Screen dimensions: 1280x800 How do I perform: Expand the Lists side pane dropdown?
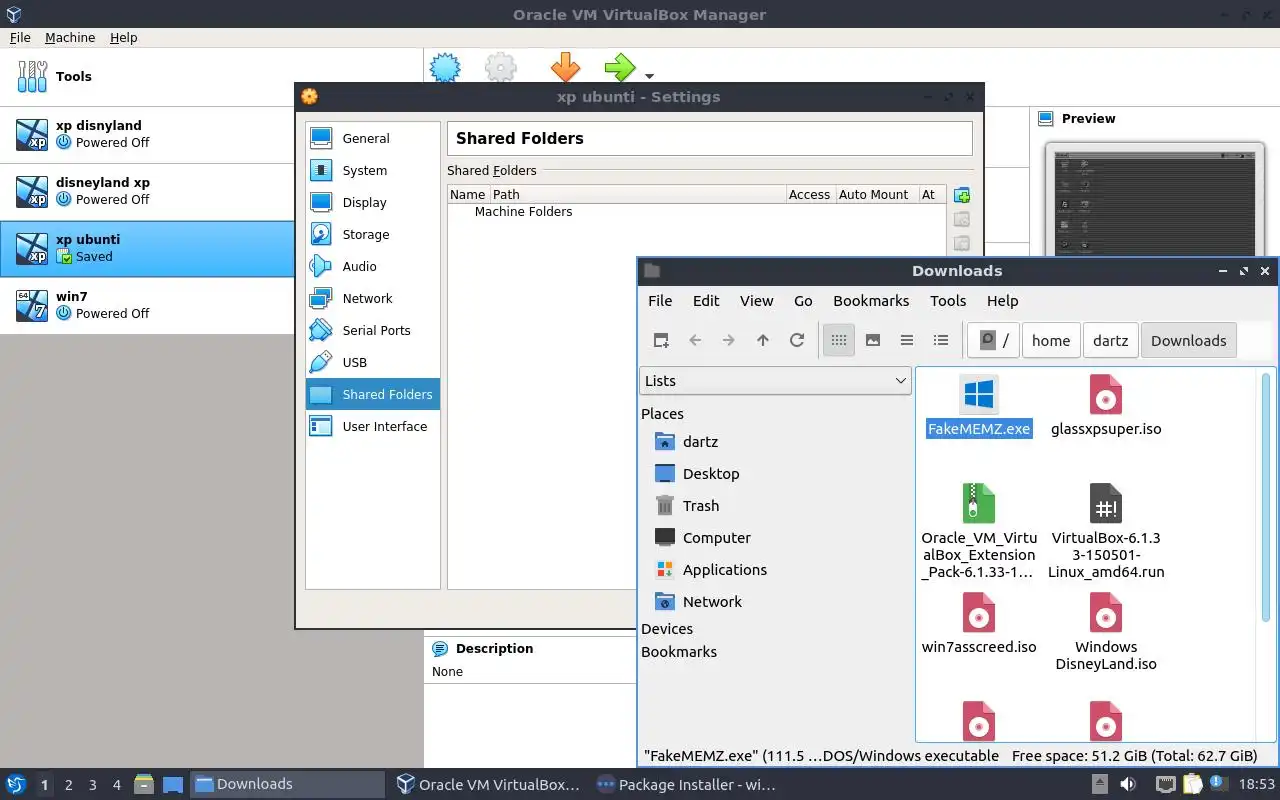pos(775,380)
